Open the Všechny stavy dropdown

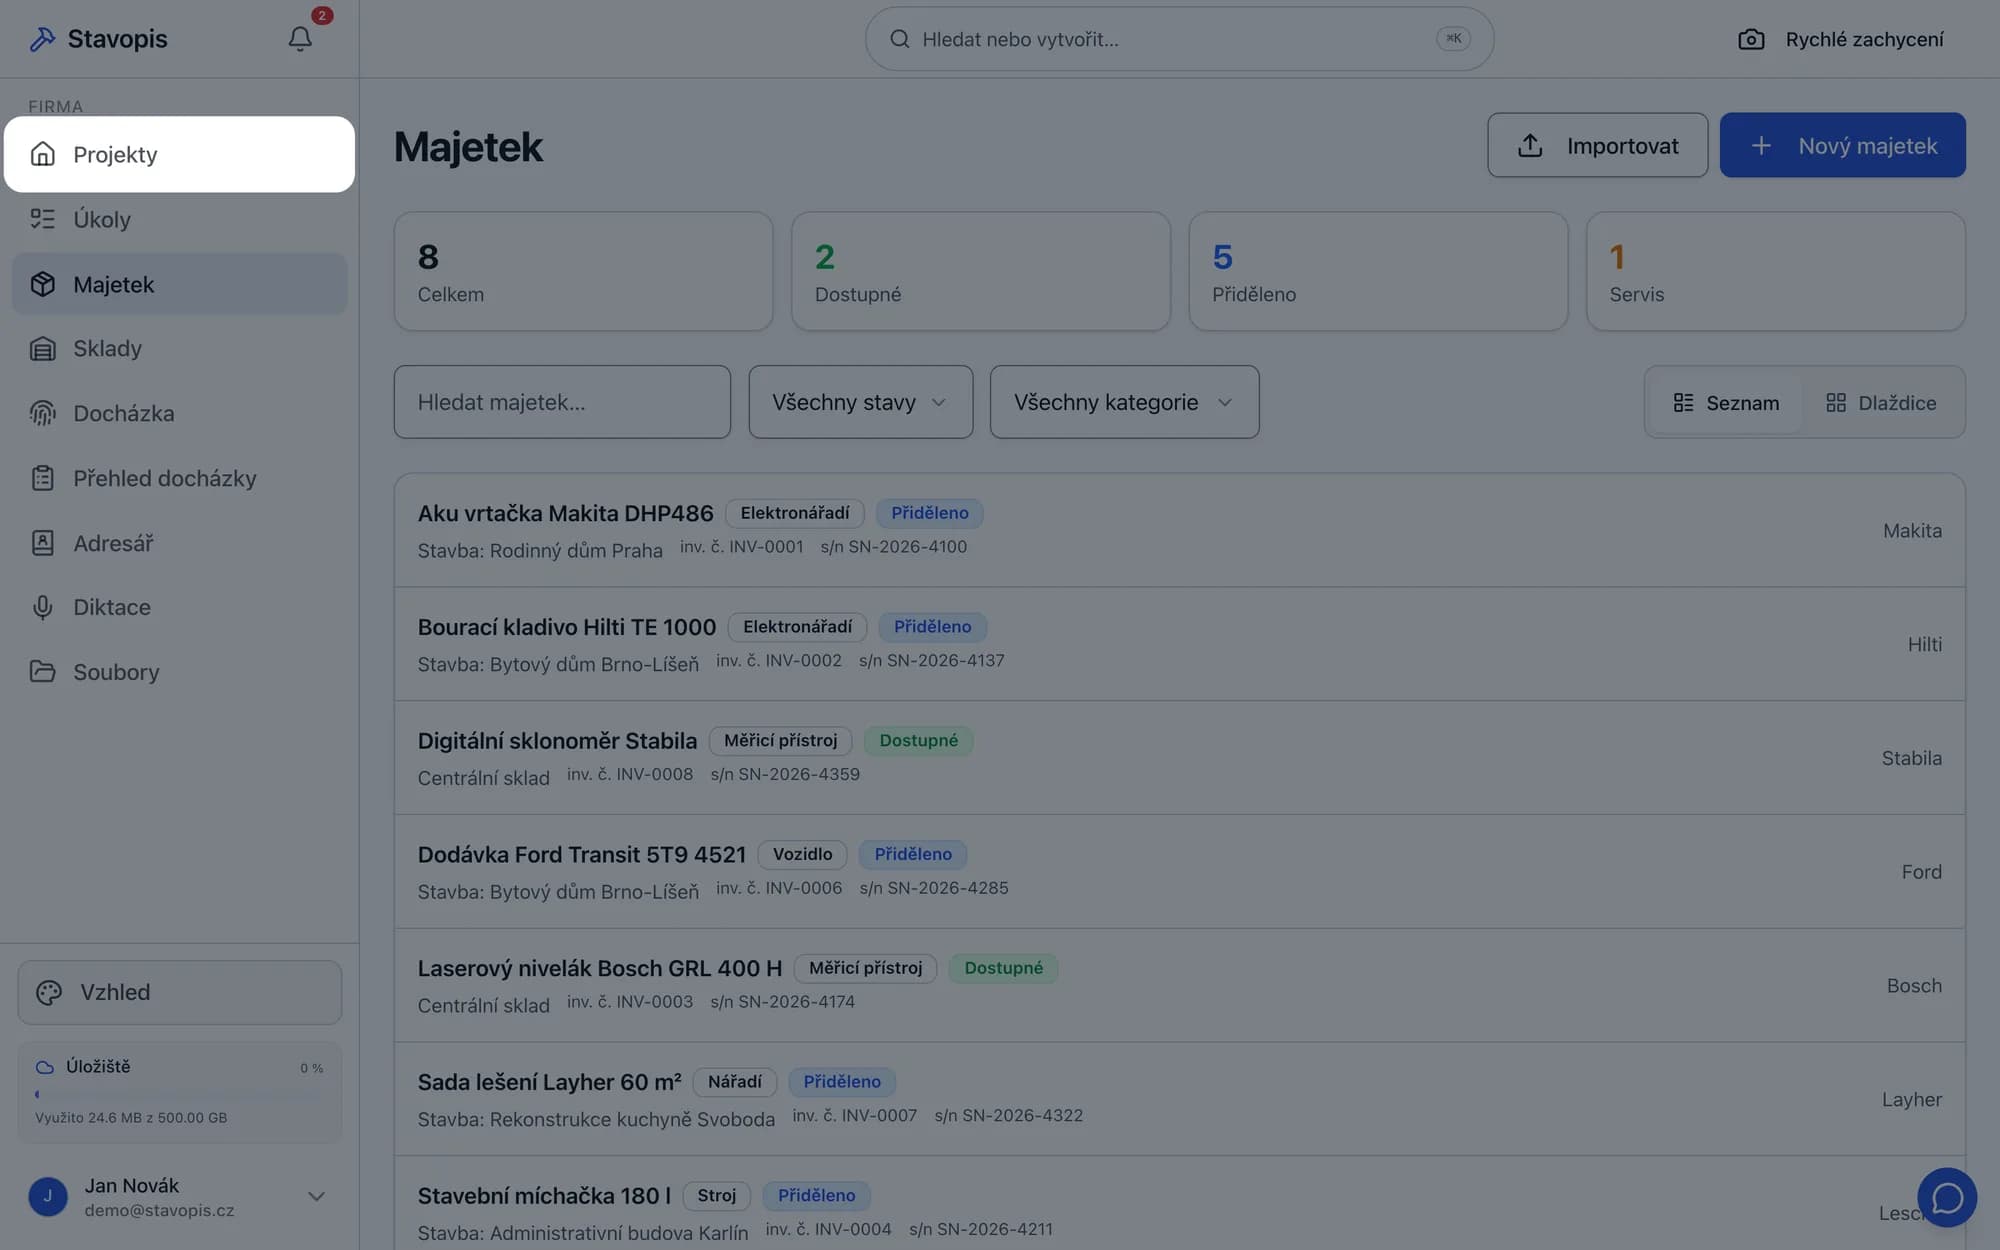click(860, 402)
